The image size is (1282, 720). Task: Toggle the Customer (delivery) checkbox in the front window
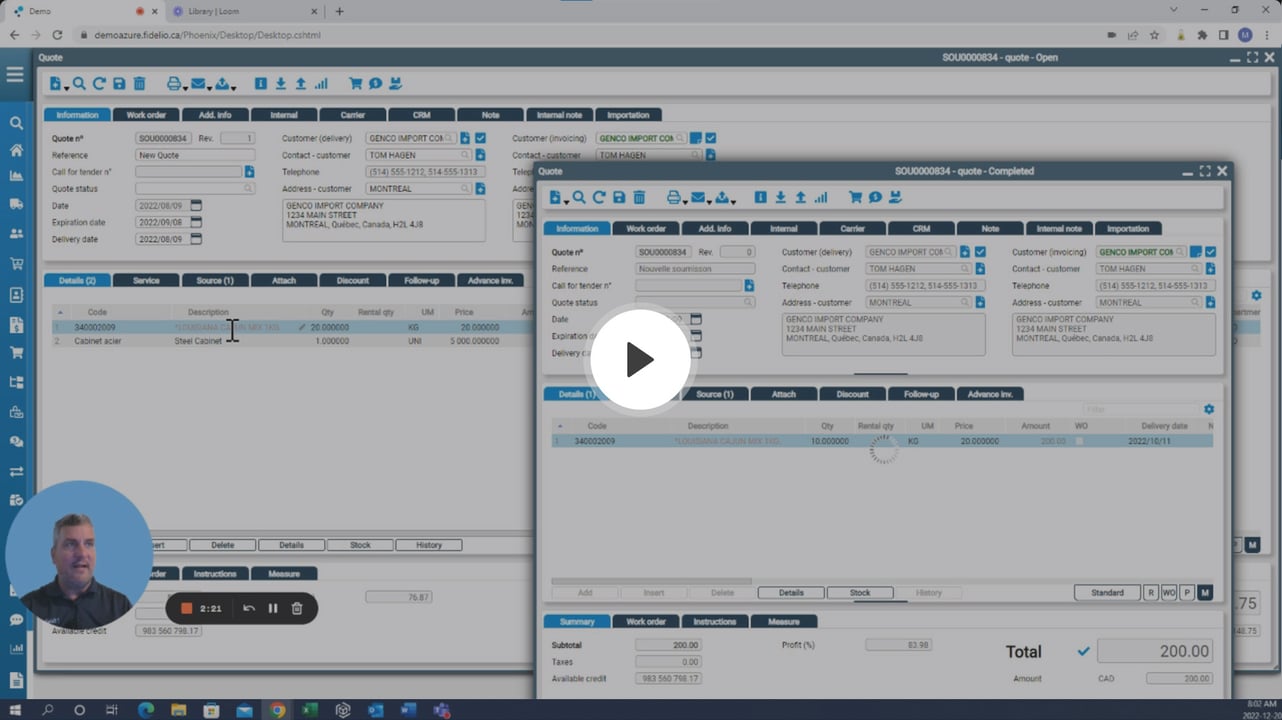[980, 252]
